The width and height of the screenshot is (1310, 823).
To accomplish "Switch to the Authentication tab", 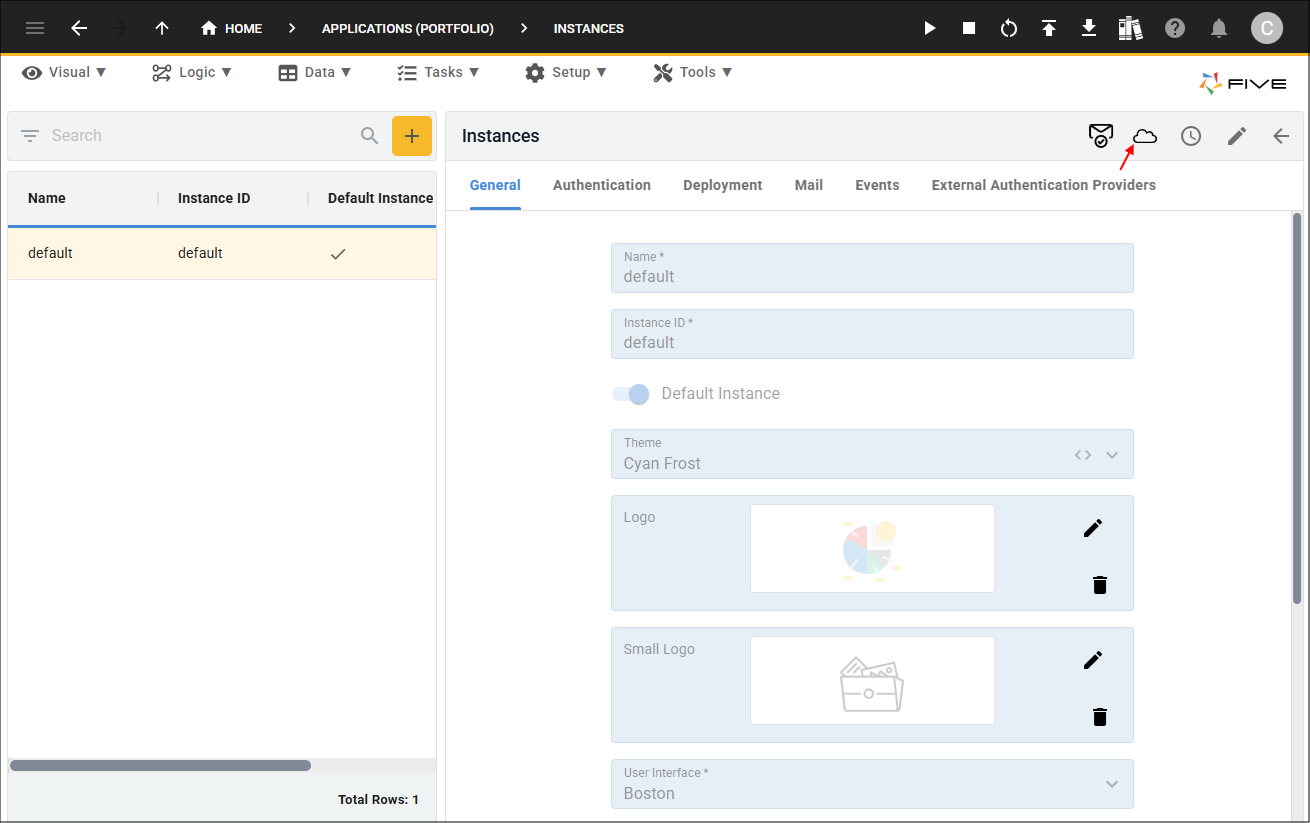I will coord(601,185).
